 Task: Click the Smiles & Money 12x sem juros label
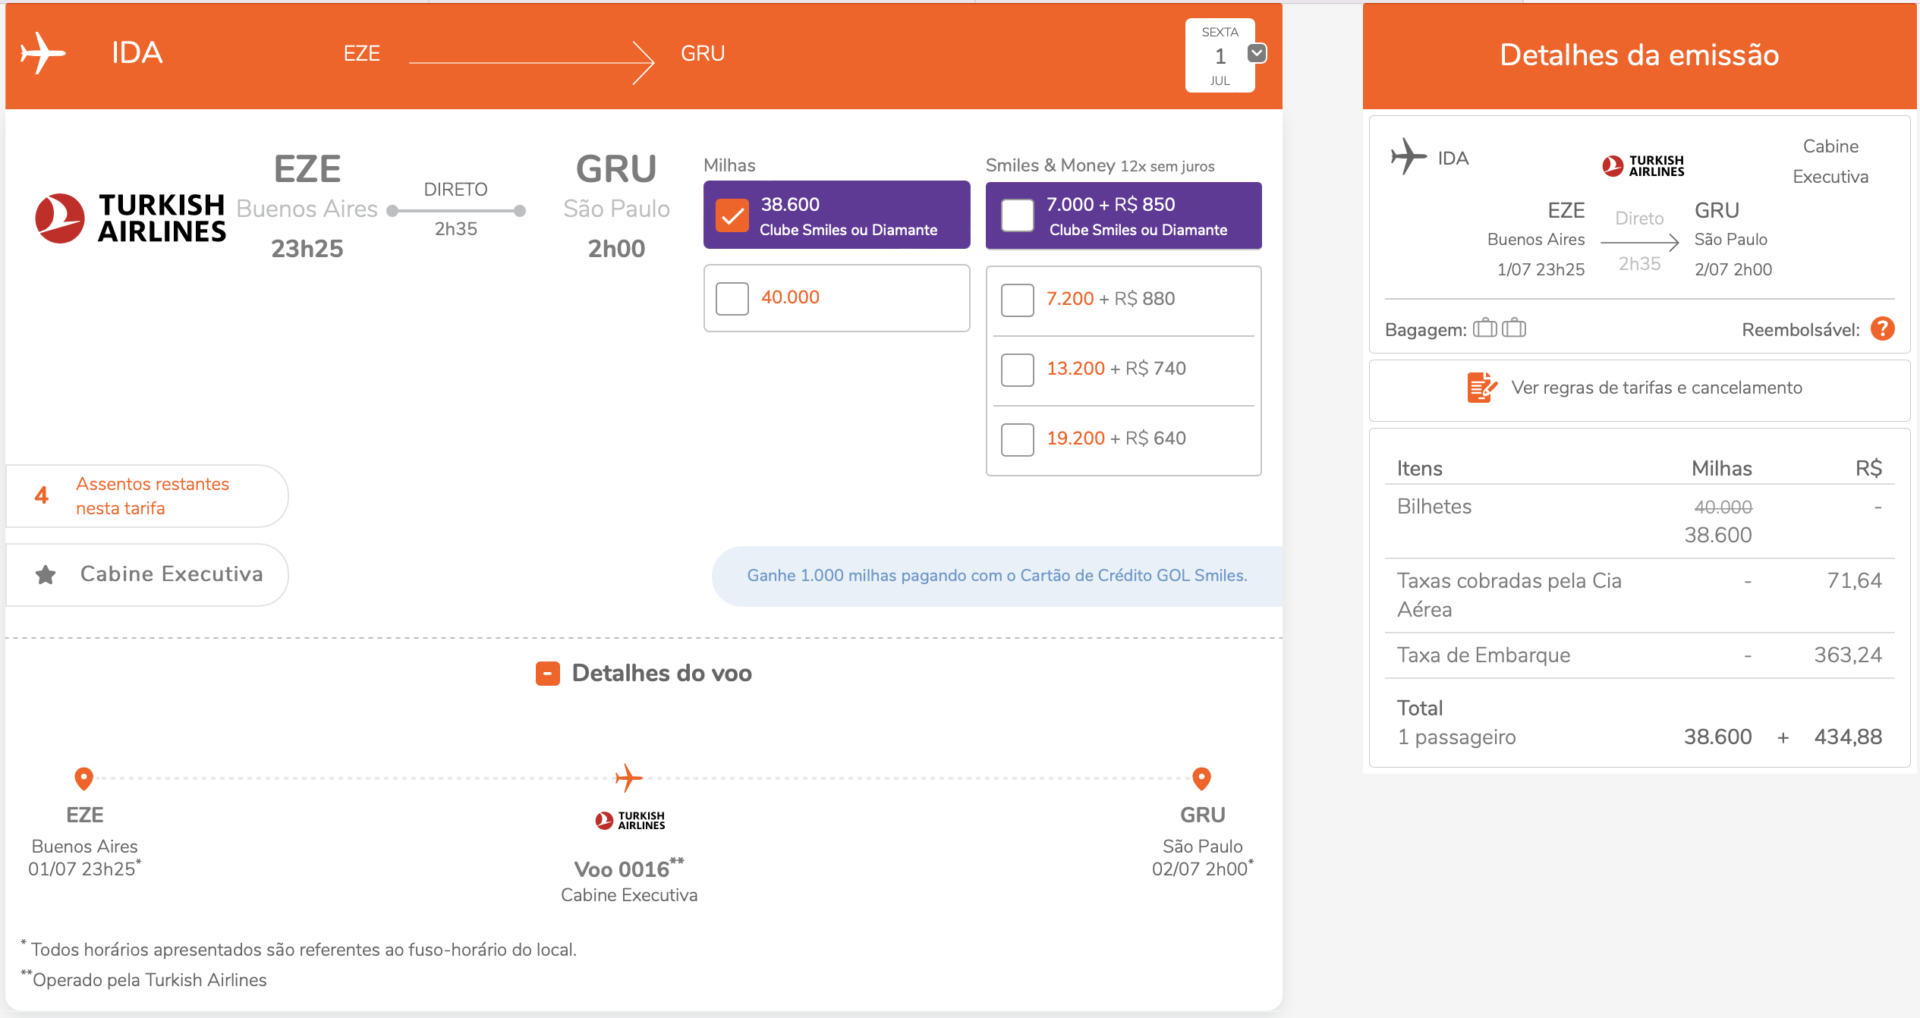pos(1100,166)
